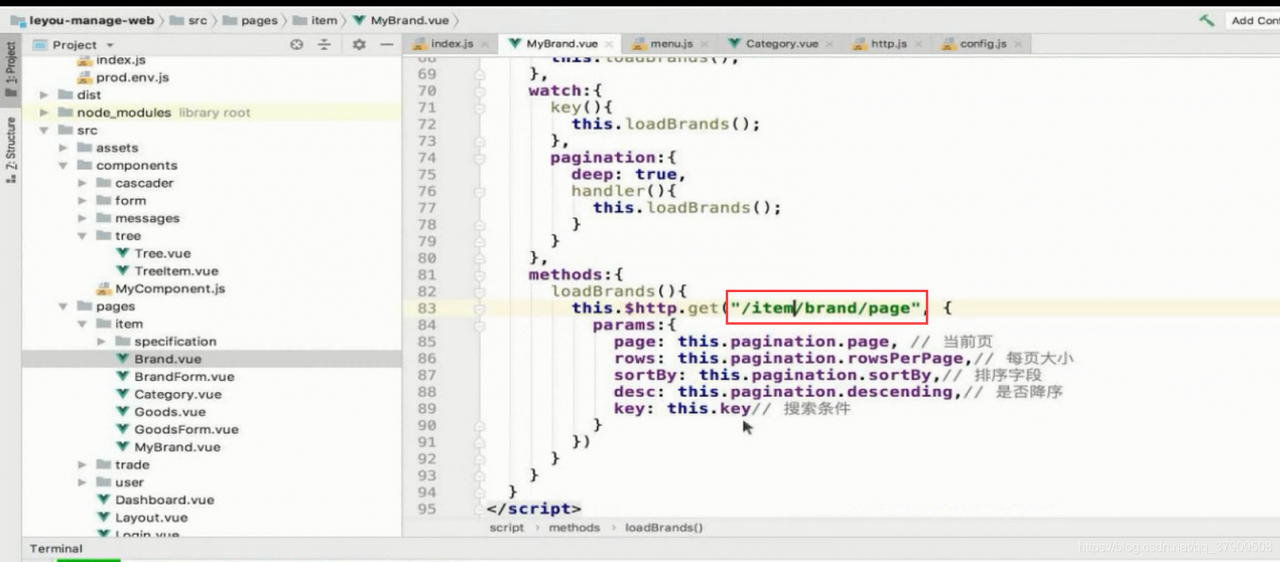Open the Terminal tool window

(x=56, y=548)
